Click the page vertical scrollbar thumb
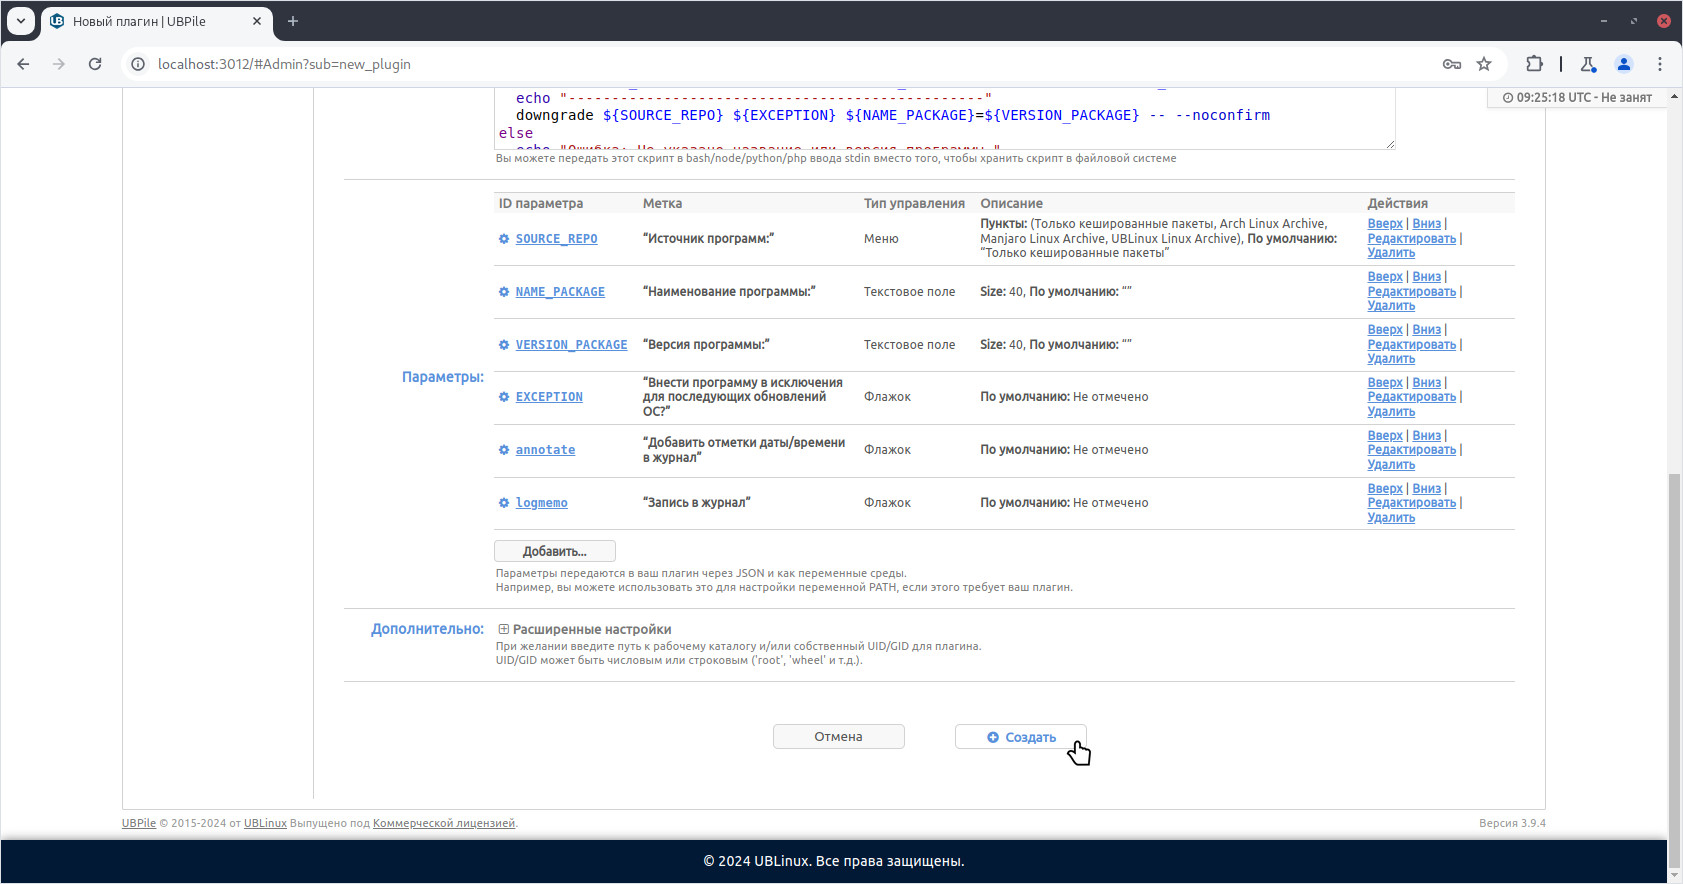This screenshot has width=1683, height=884. pyautogui.click(x=1674, y=671)
